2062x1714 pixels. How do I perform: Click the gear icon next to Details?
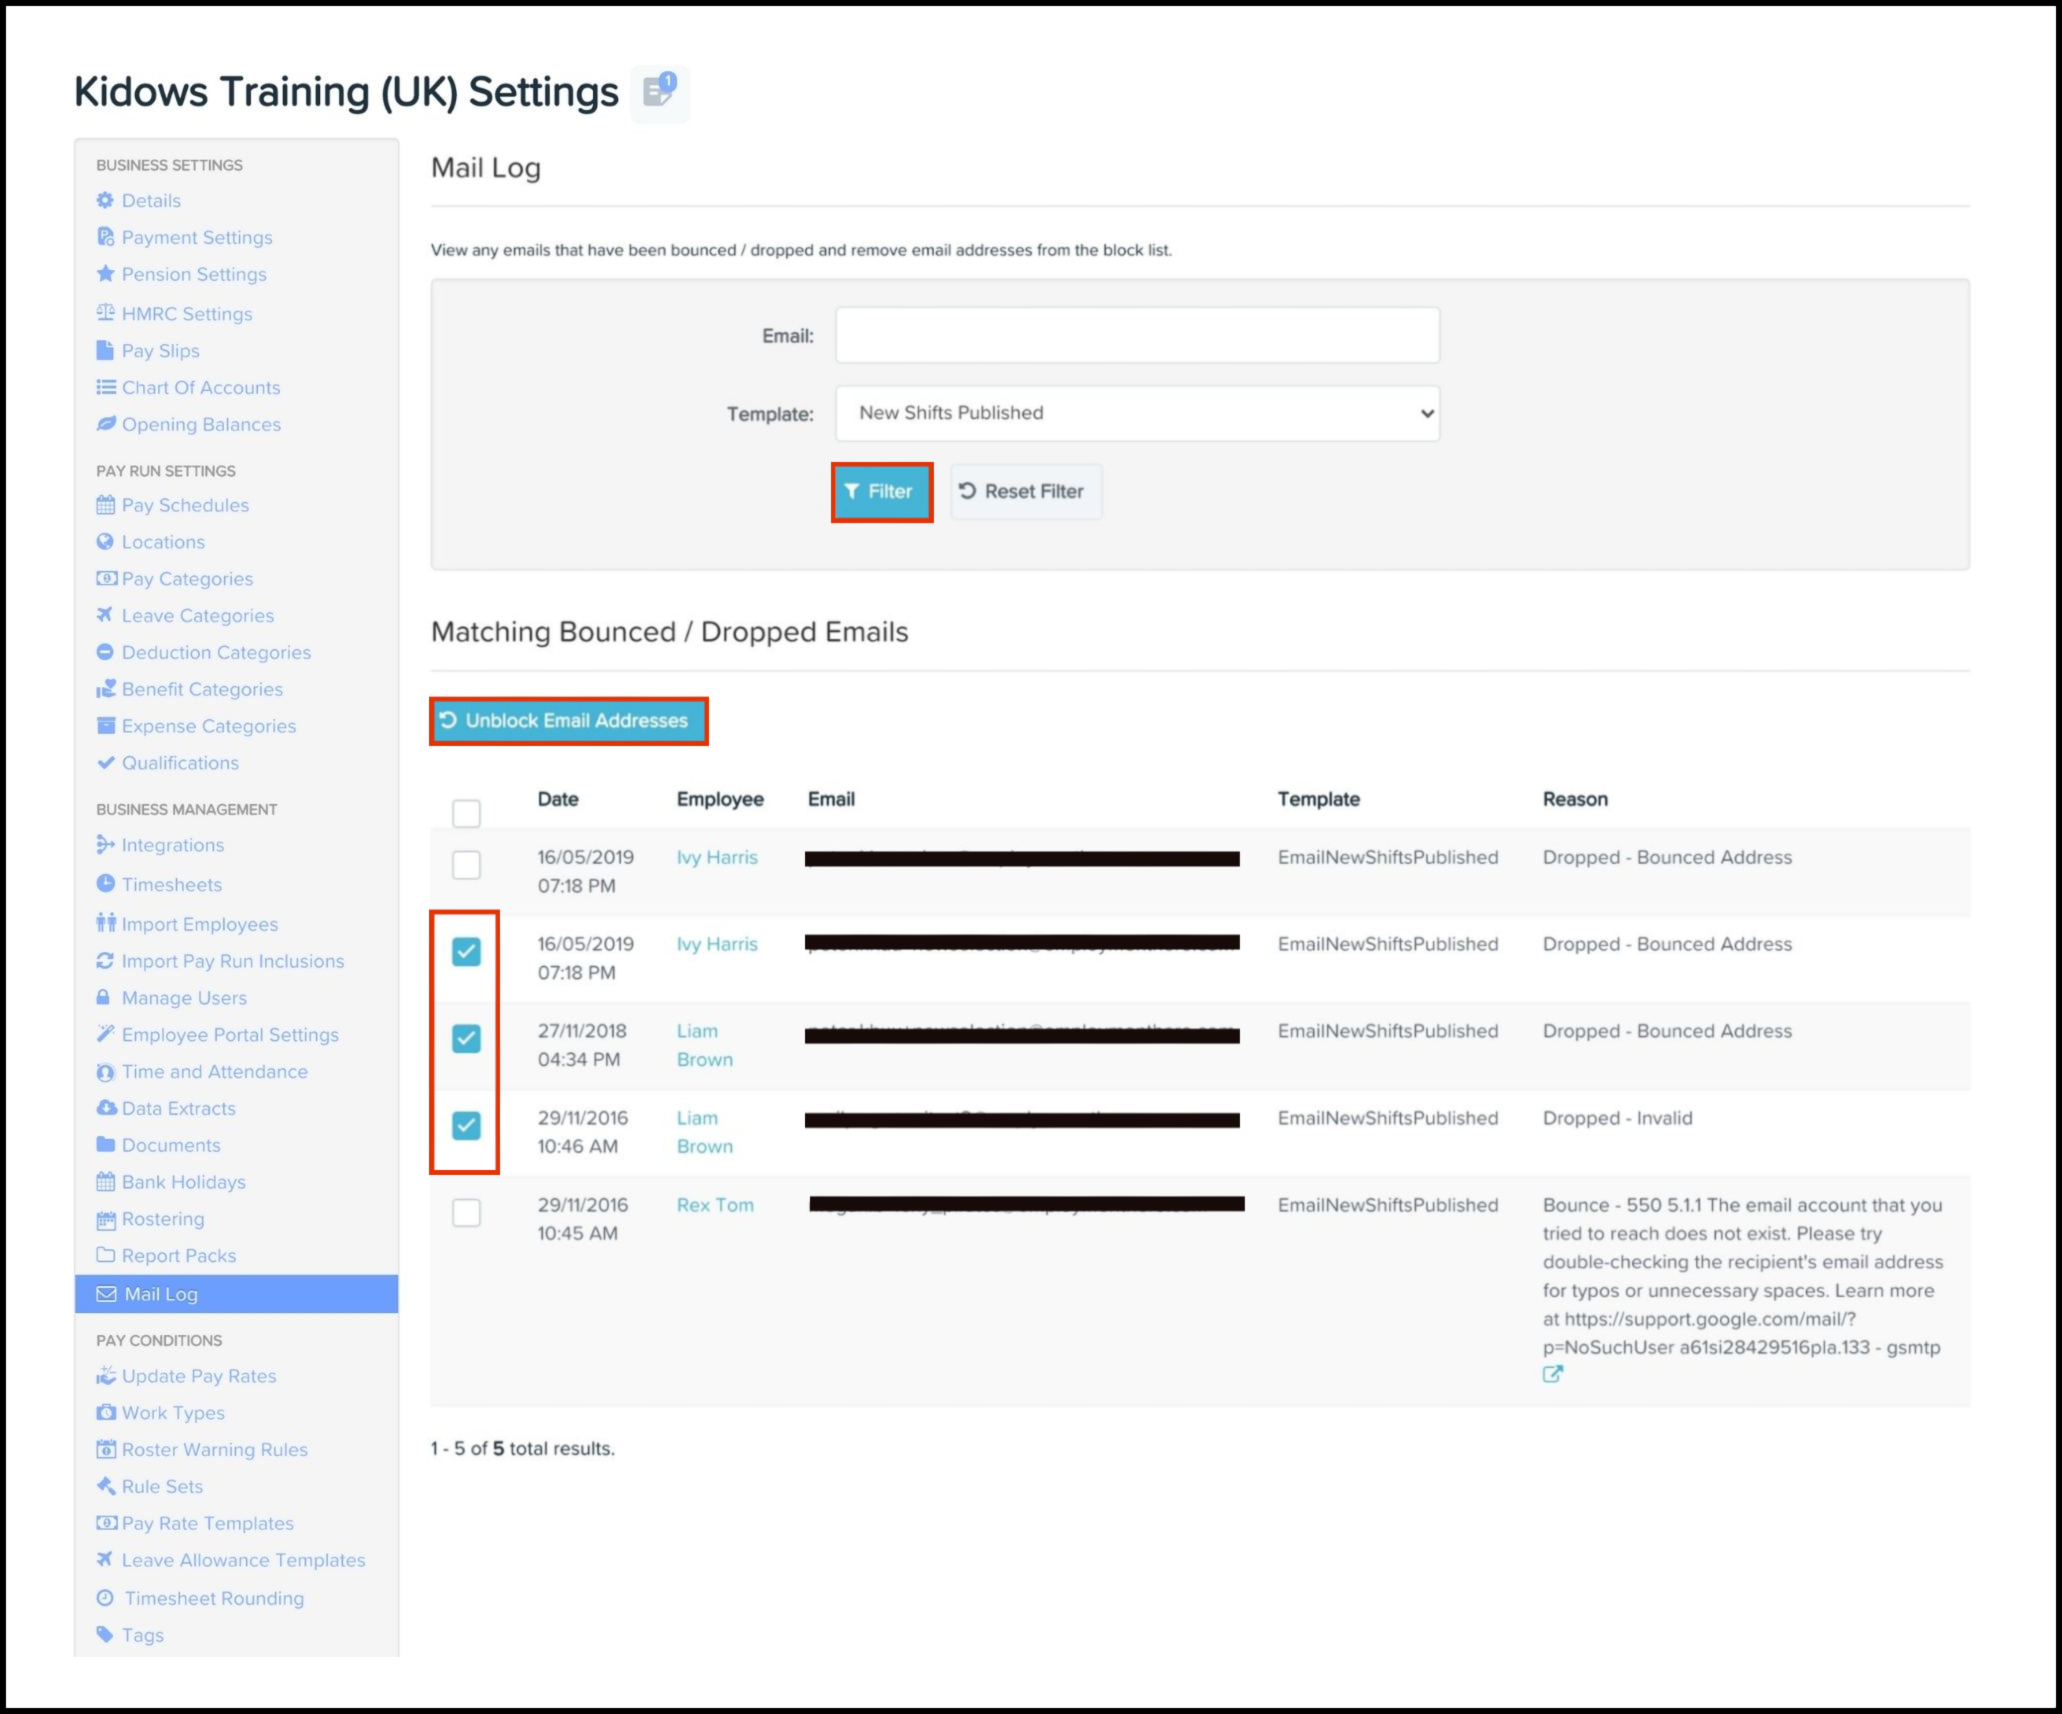click(x=105, y=200)
